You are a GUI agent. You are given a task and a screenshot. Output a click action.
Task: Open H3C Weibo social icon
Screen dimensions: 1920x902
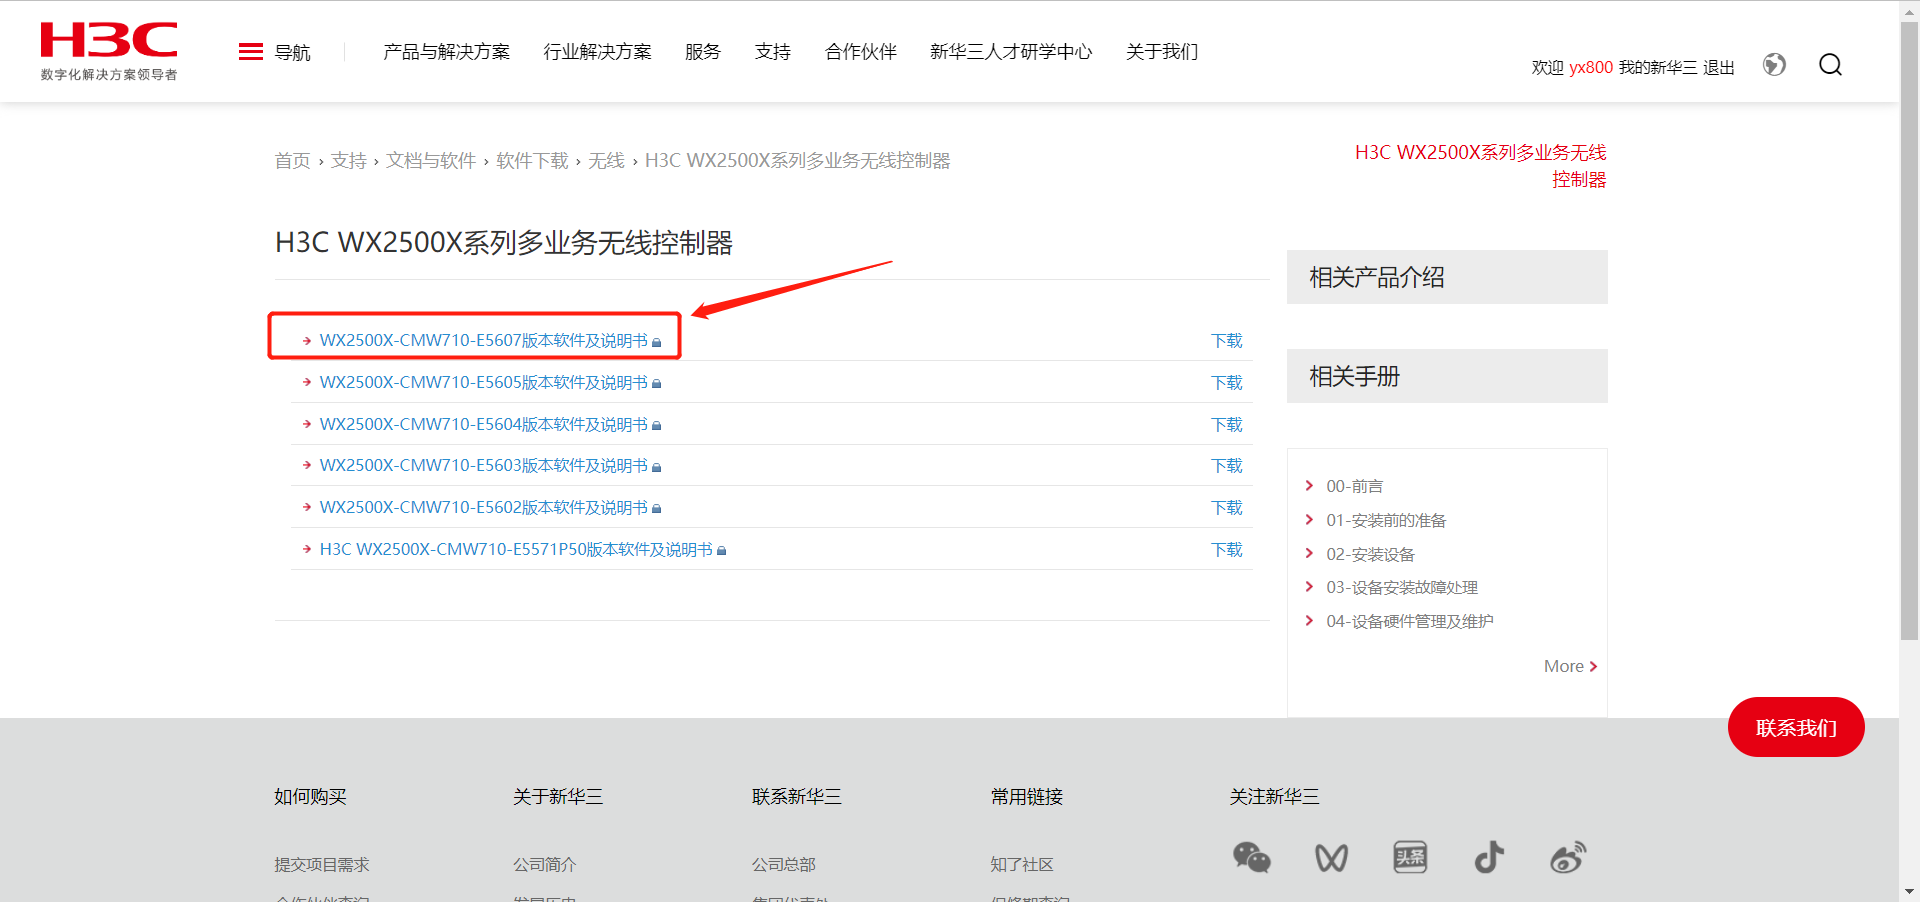1568,857
